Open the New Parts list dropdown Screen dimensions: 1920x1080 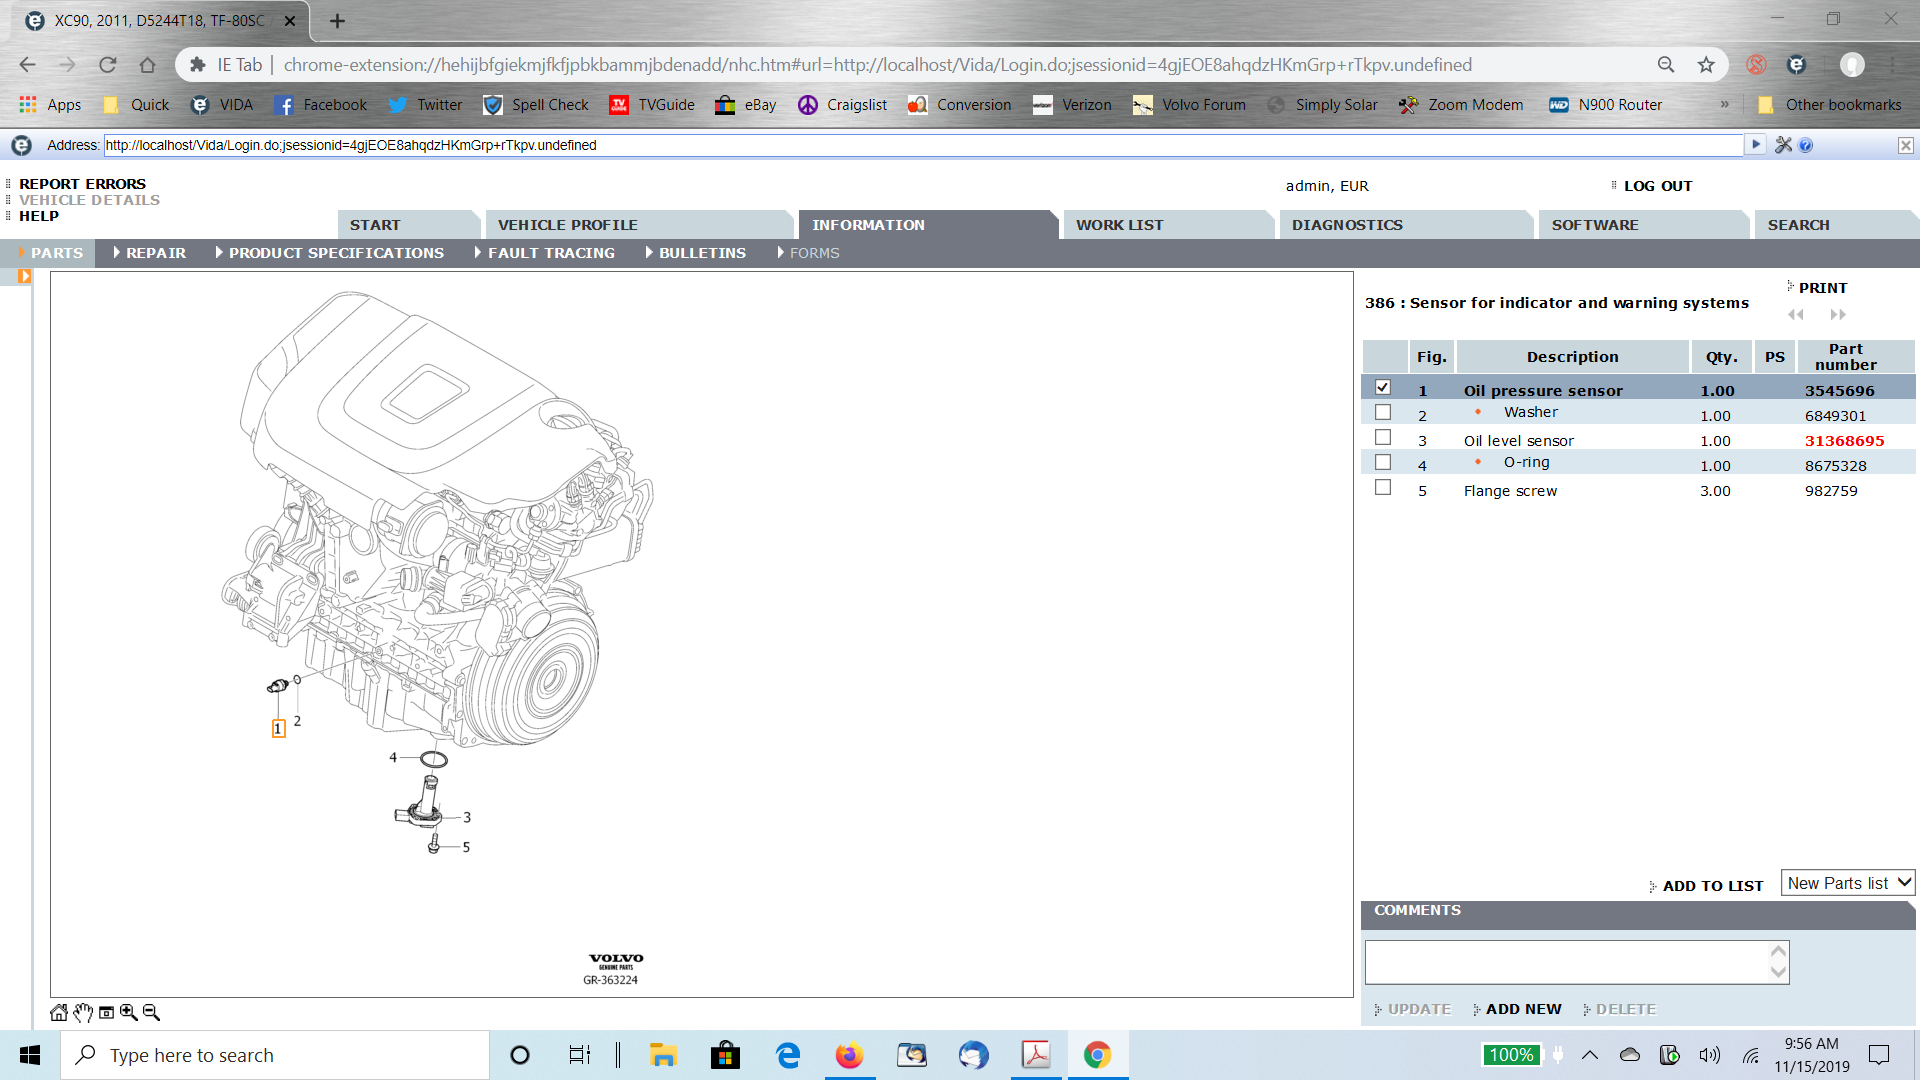pos(1848,883)
